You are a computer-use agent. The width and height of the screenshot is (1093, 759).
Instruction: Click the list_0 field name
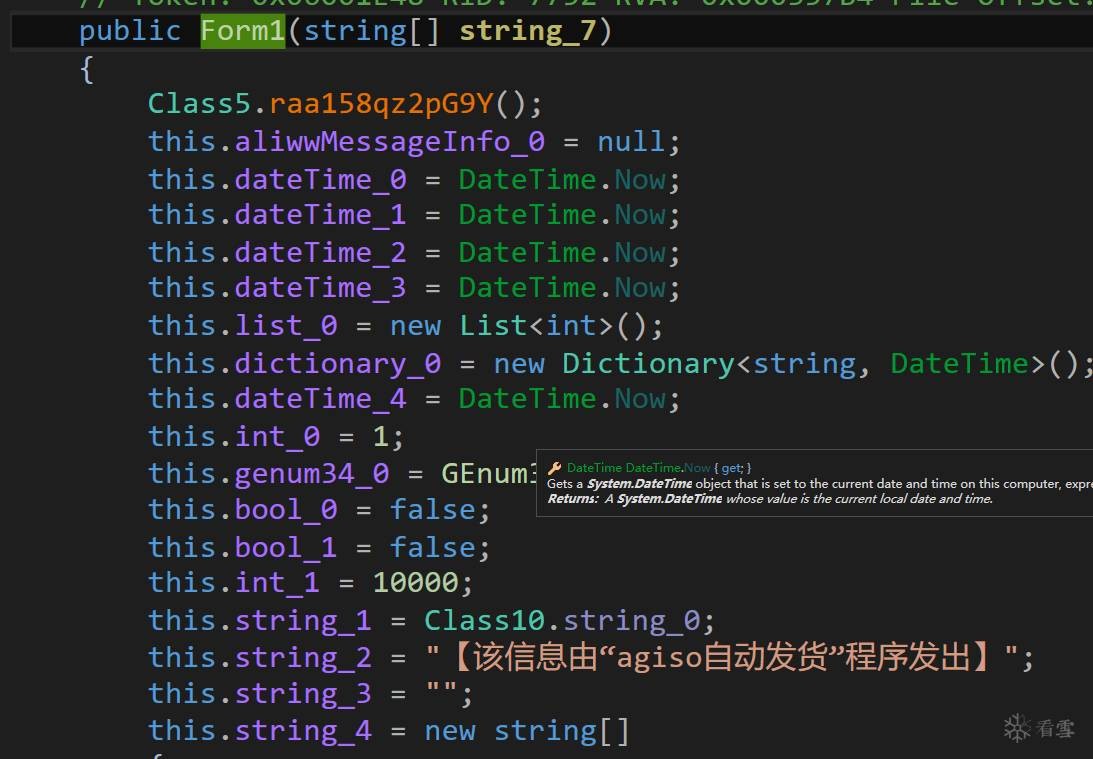pos(286,325)
